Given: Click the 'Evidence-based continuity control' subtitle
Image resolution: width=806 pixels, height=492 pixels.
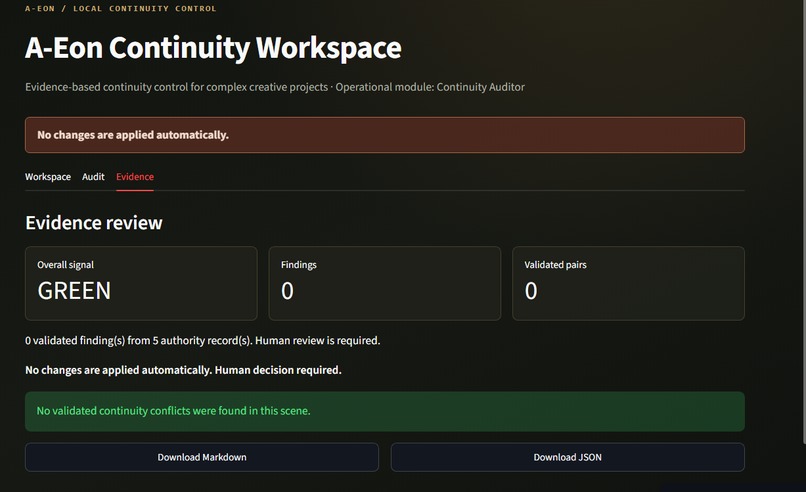Looking at the screenshot, I should pyautogui.click(x=275, y=87).
